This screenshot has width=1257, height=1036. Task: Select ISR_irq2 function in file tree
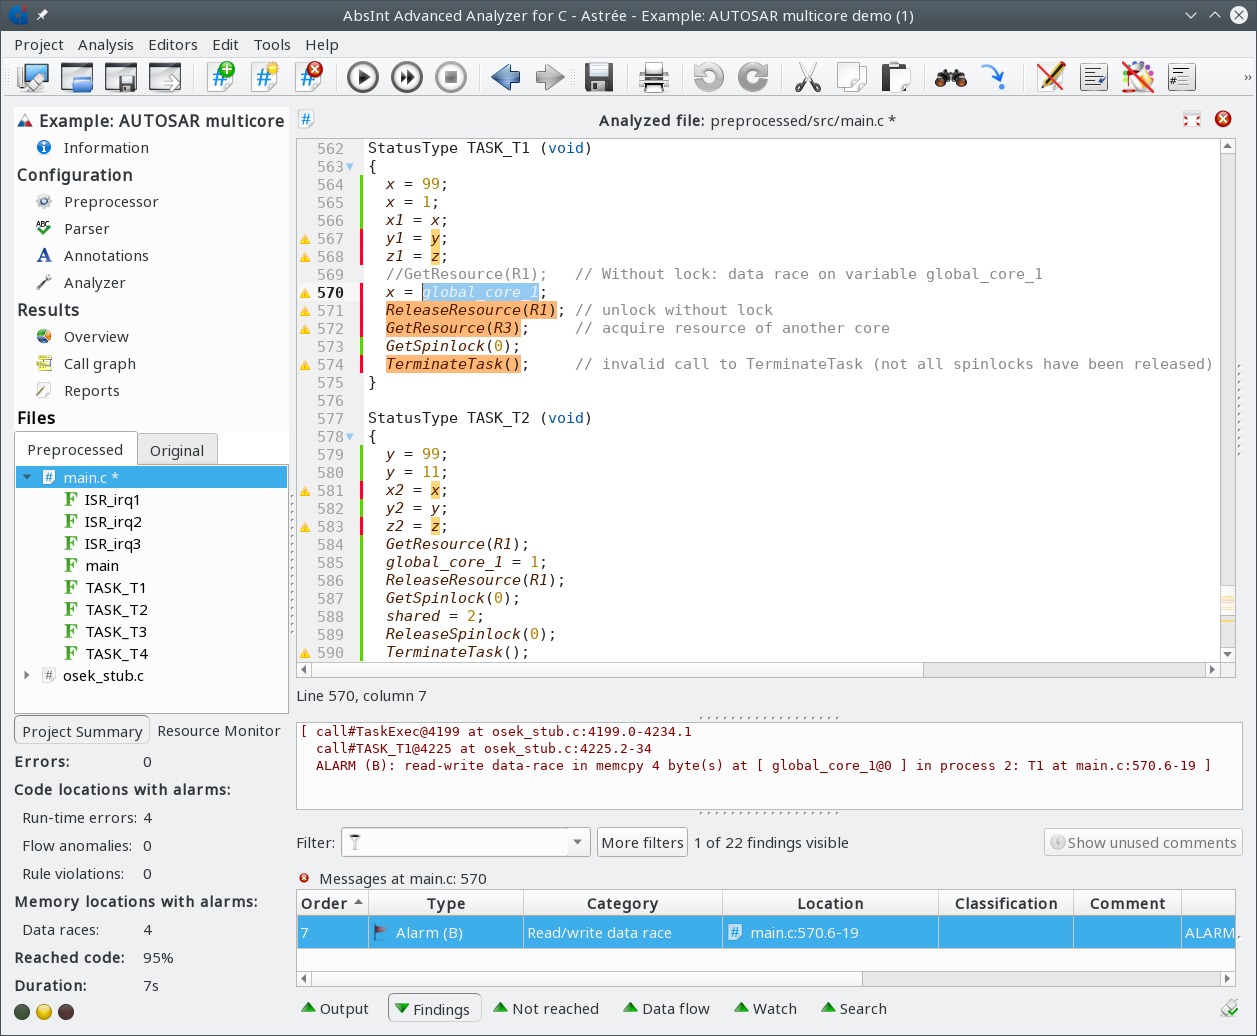point(113,522)
